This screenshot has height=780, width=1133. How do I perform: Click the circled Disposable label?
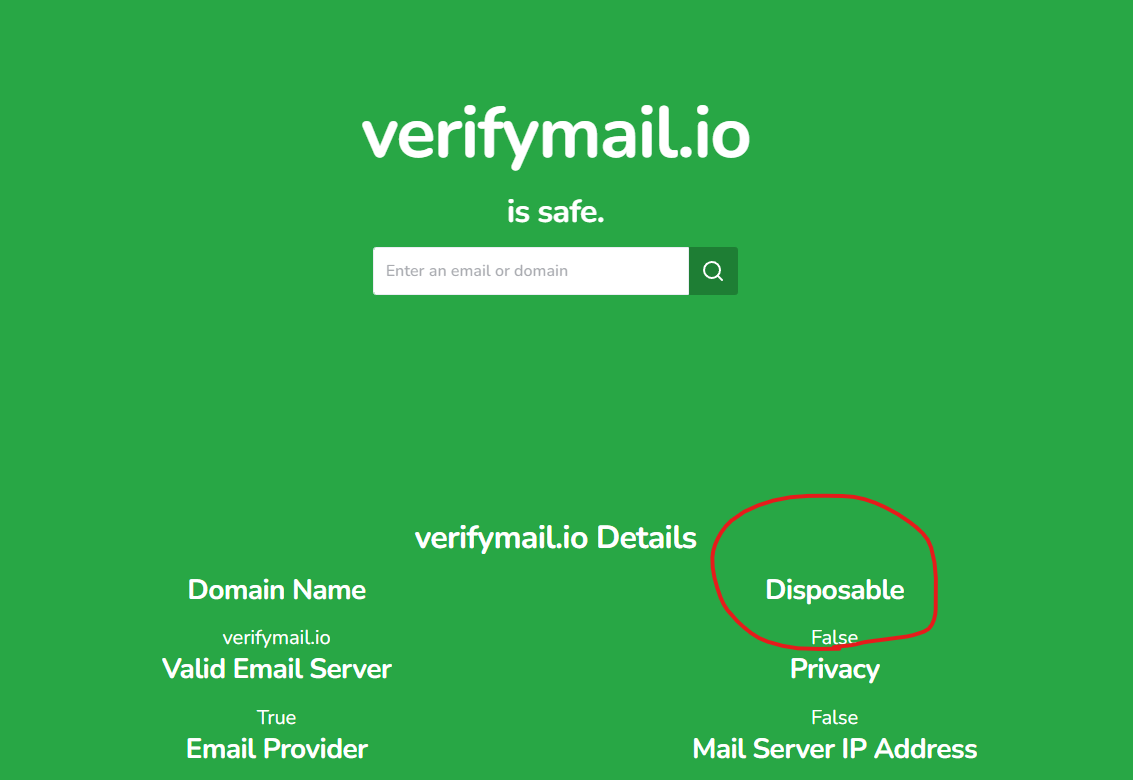point(835,590)
